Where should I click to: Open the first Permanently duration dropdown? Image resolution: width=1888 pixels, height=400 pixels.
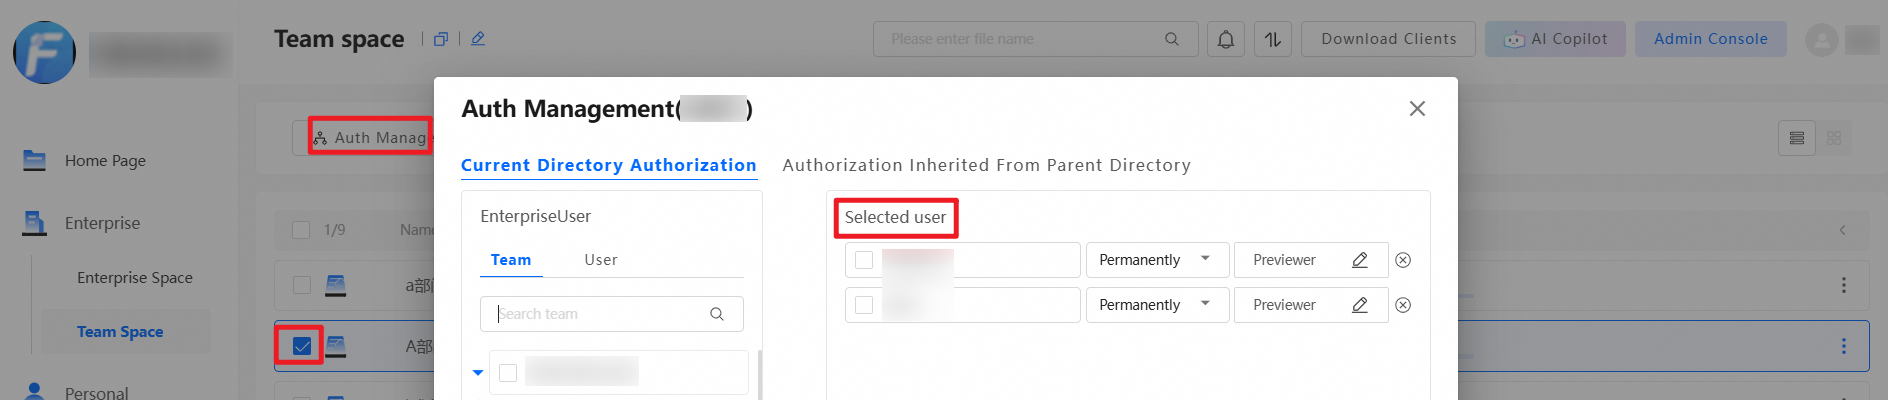coord(1157,260)
